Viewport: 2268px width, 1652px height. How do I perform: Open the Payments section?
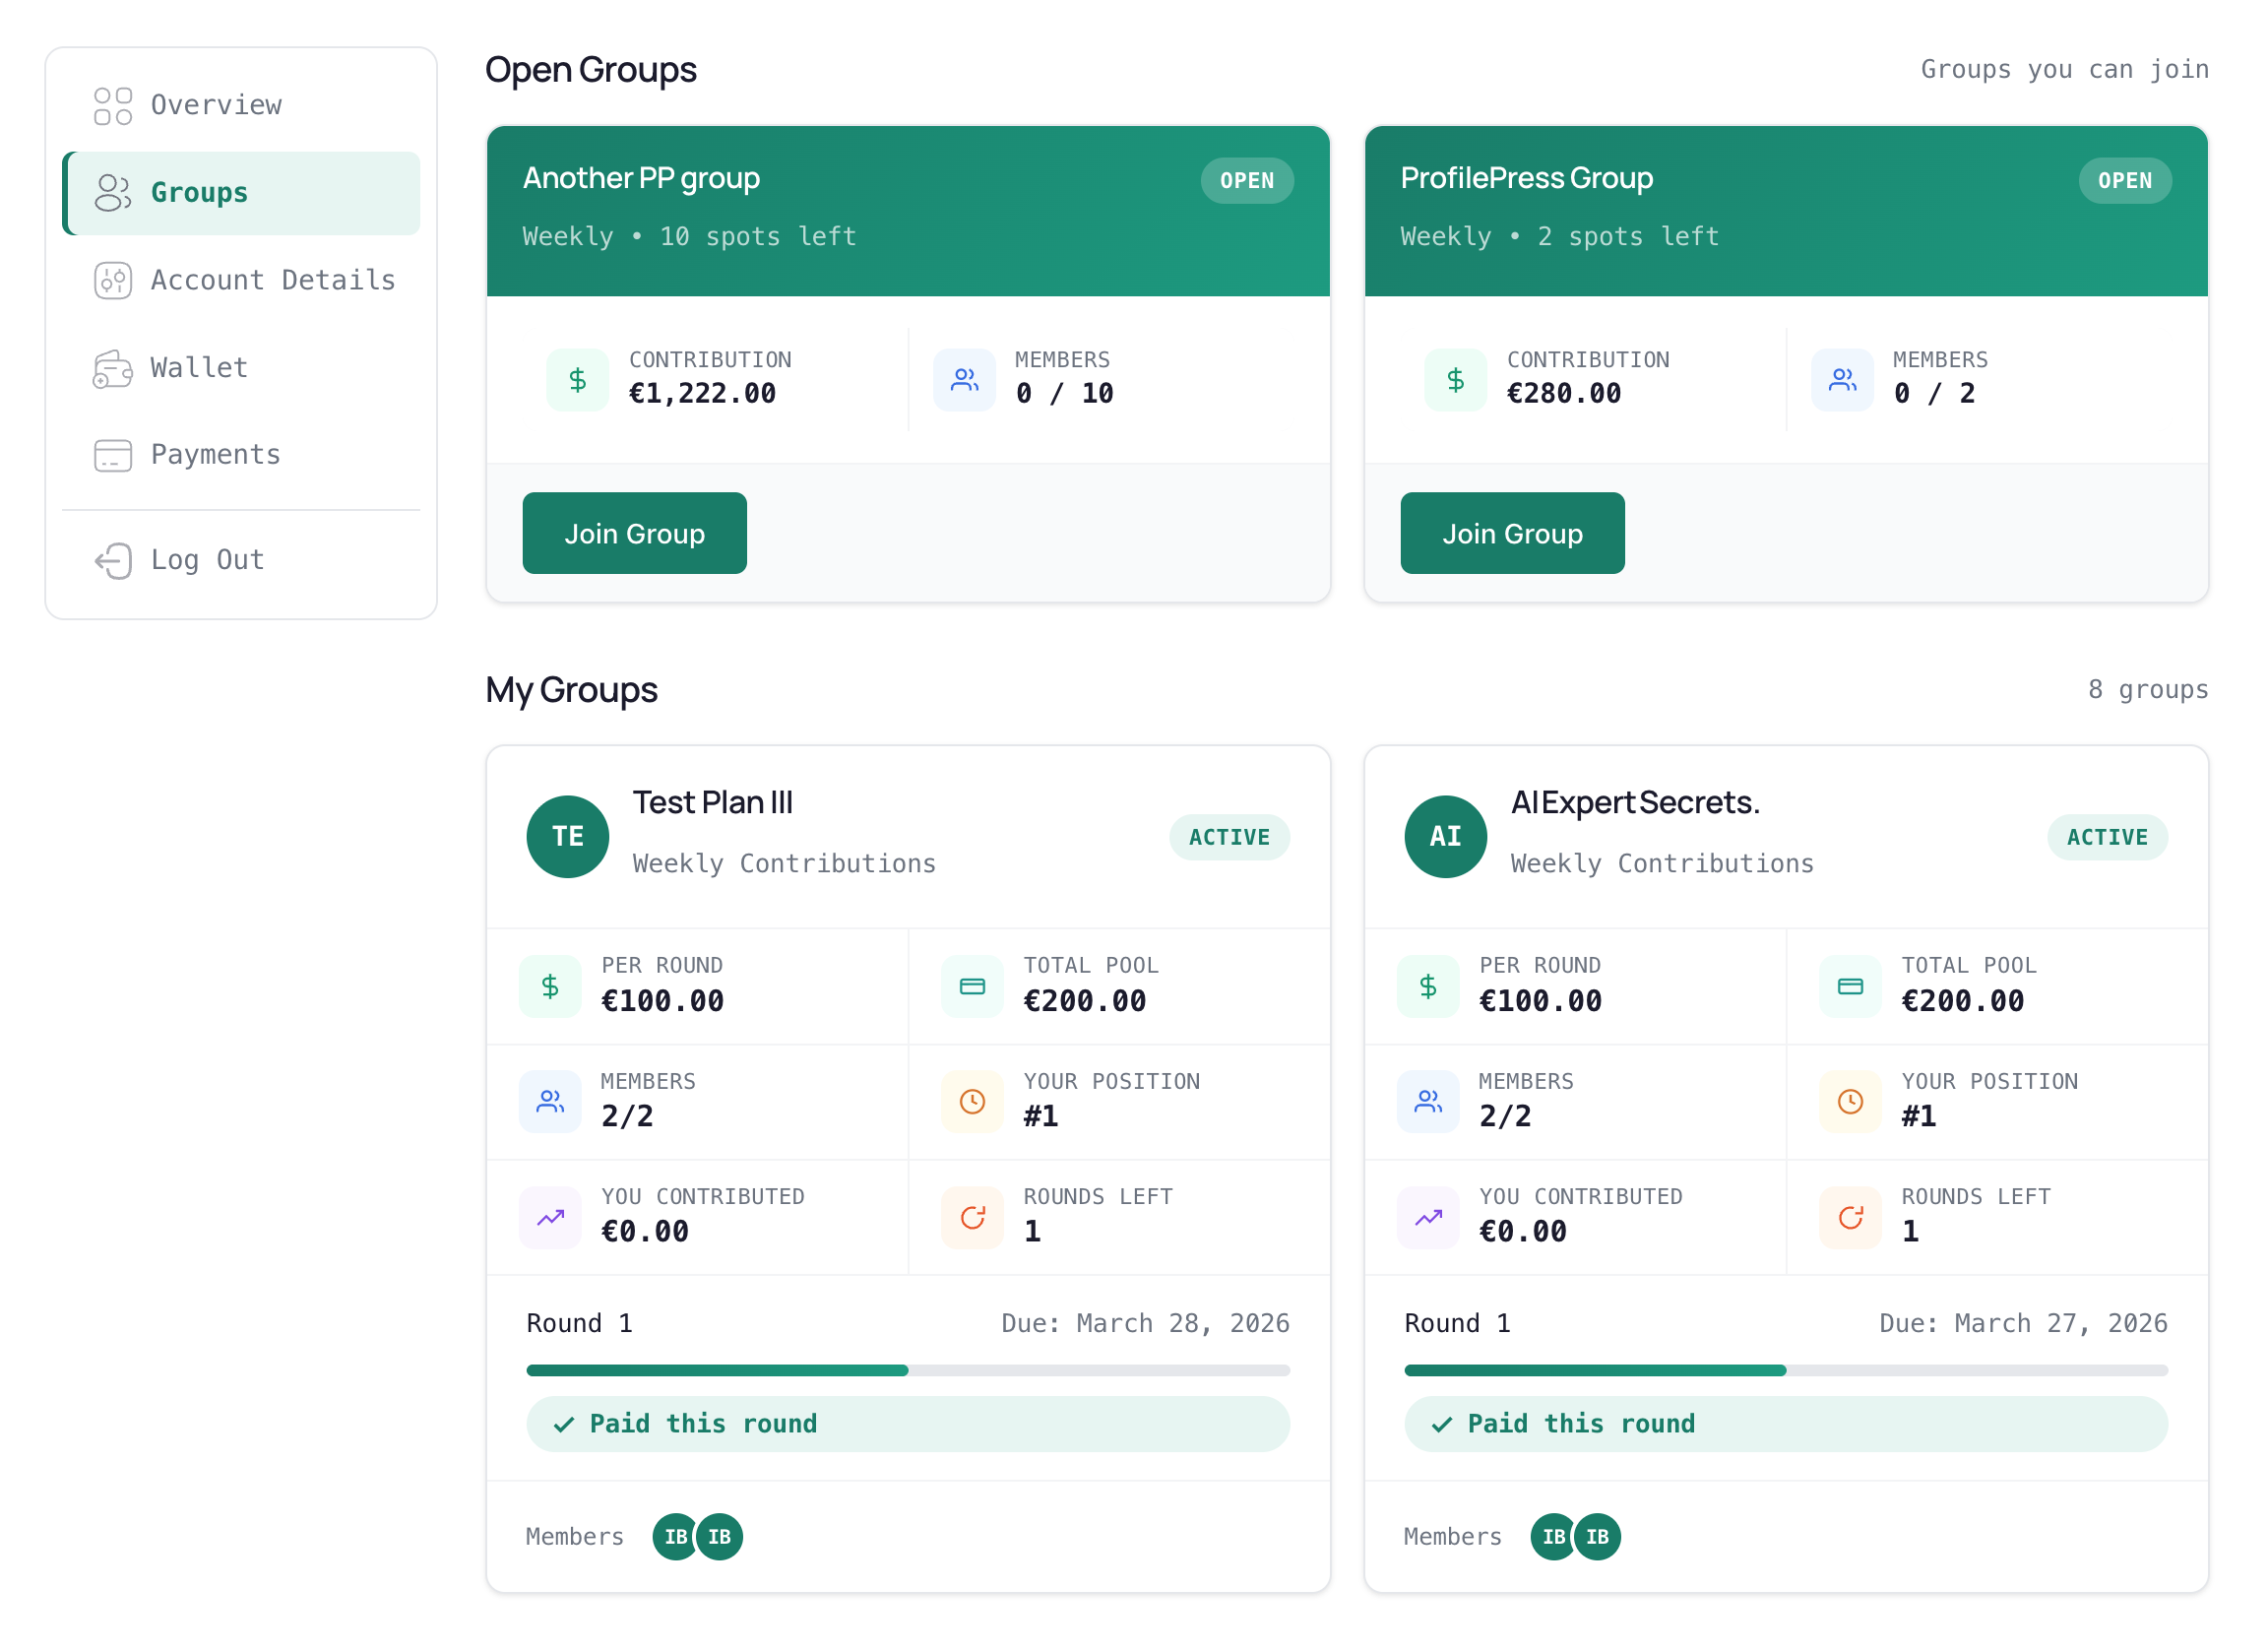241,455
